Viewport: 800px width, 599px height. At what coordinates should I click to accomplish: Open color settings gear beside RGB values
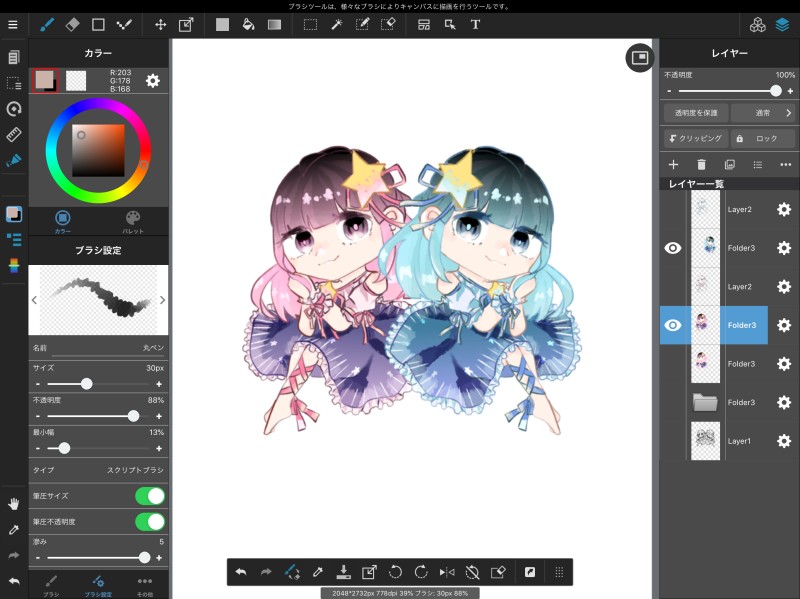coord(153,81)
